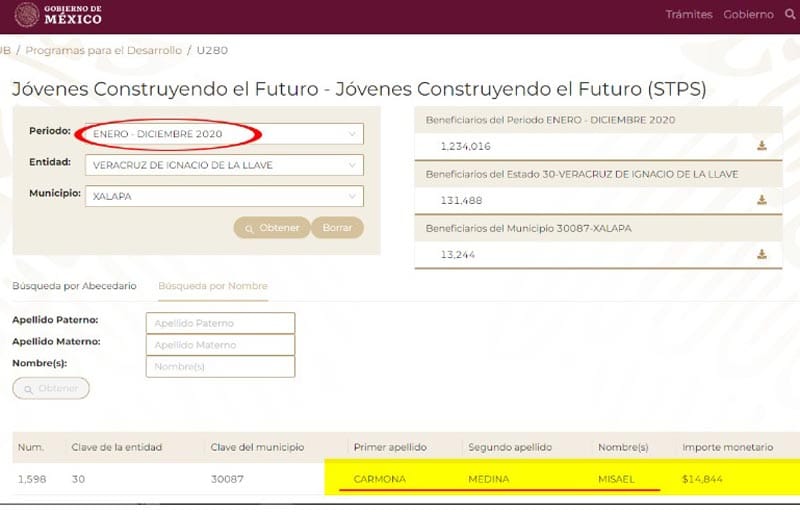Select the Búsqueda por Nombre tab
This screenshot has width=800, height=512.
coord(212,286)
